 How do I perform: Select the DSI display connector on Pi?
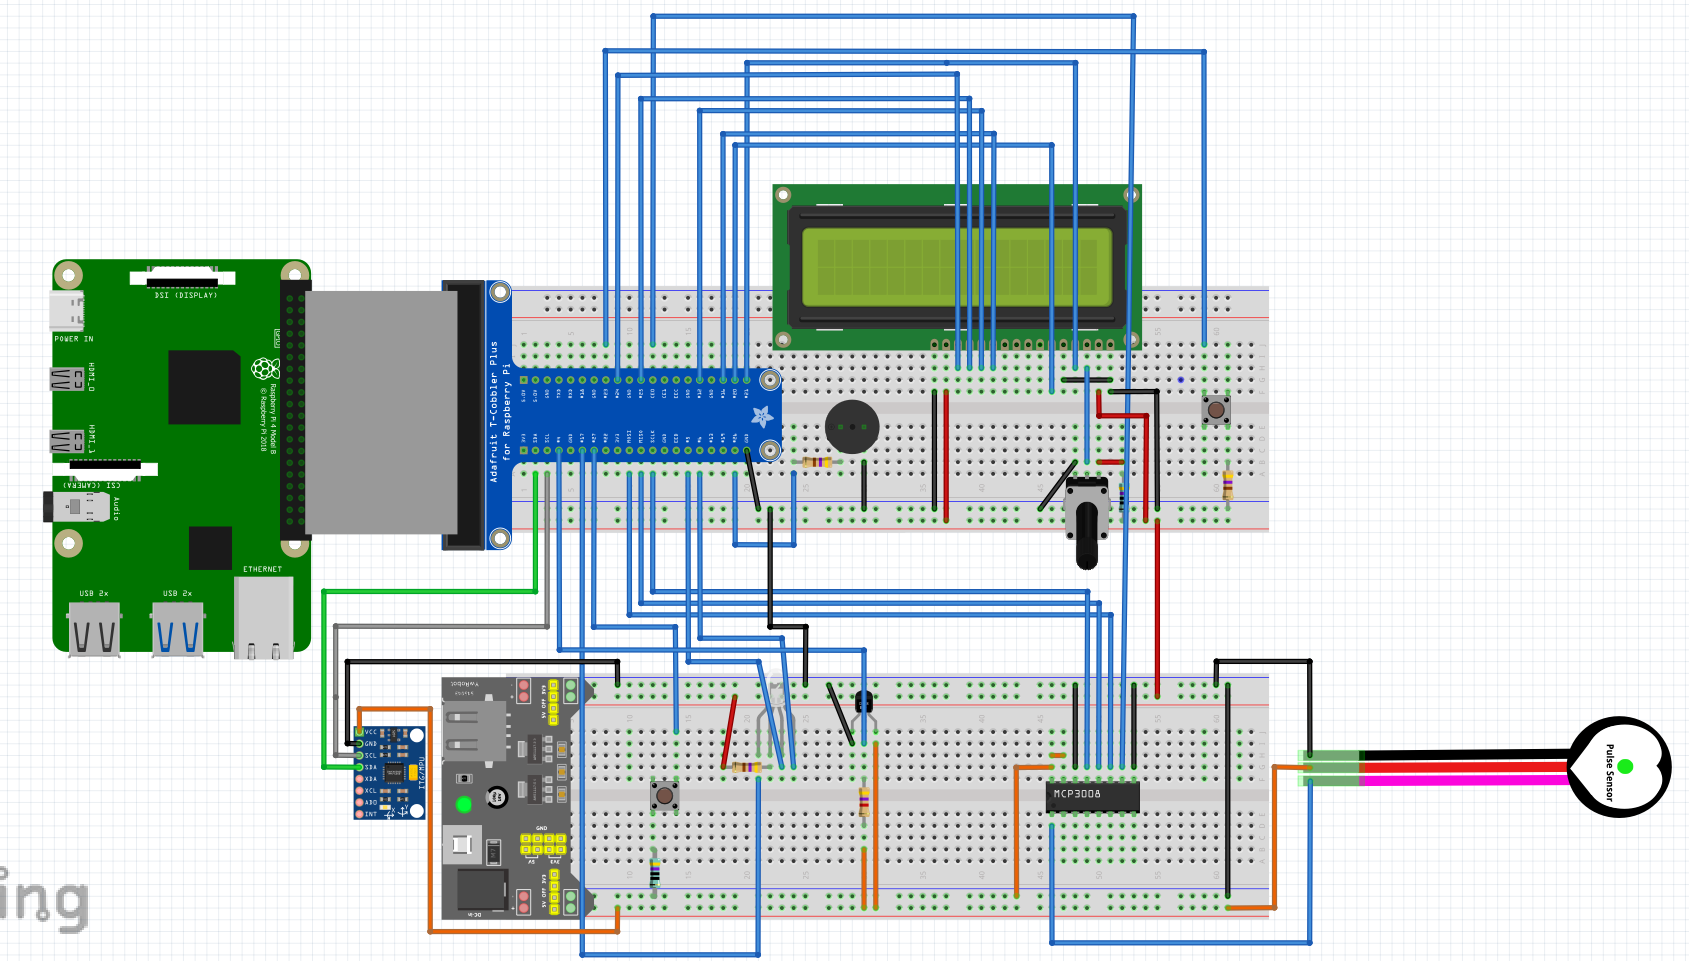pyautogui.click(x=183, y=276)
